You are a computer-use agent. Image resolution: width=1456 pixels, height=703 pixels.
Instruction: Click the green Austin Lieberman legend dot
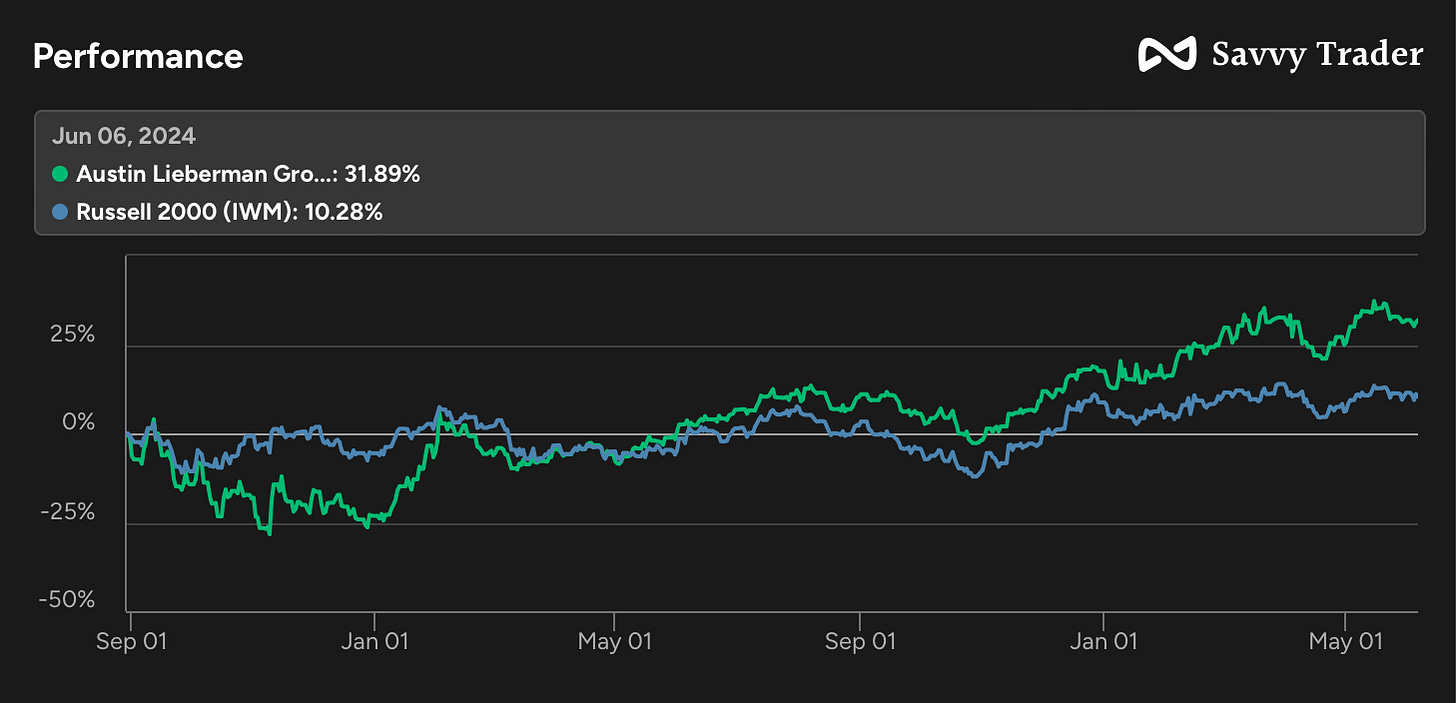coord(60,174)
